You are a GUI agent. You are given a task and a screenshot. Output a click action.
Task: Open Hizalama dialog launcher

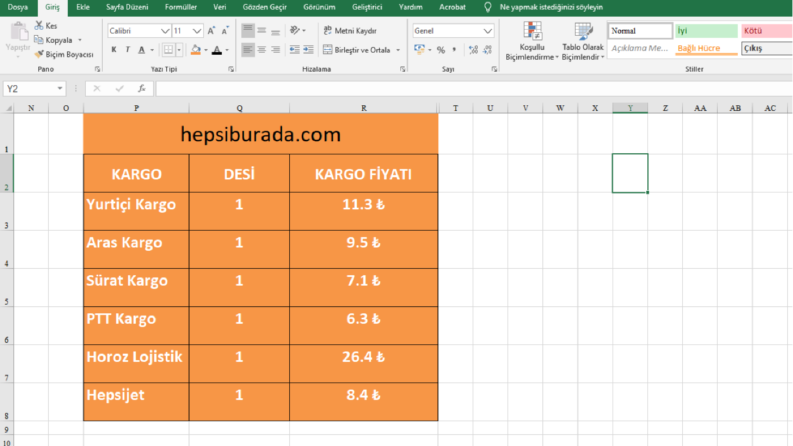[x=403, y=69]
